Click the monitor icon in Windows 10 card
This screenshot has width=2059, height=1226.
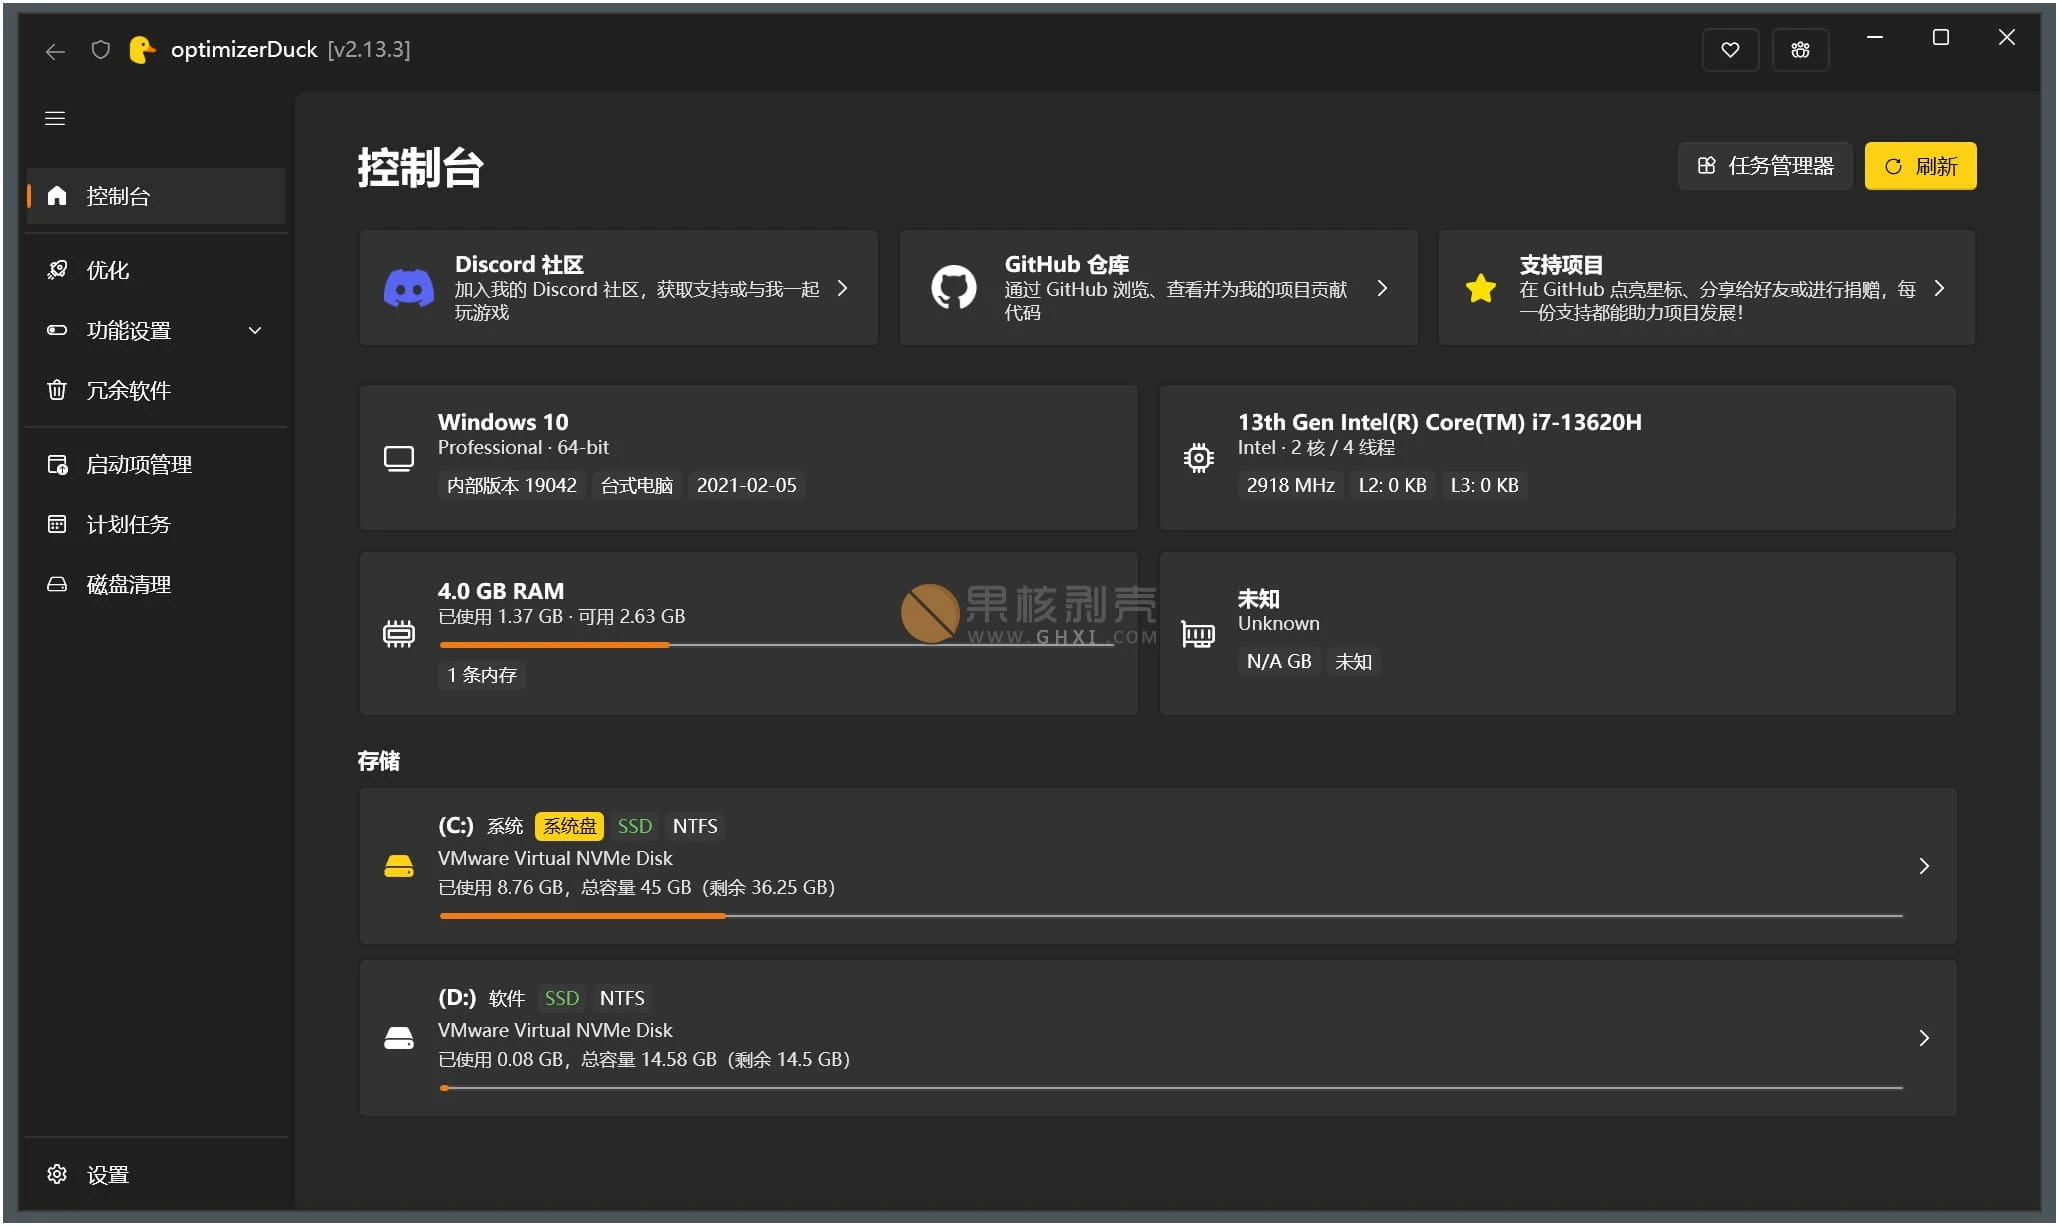(399, 458)
